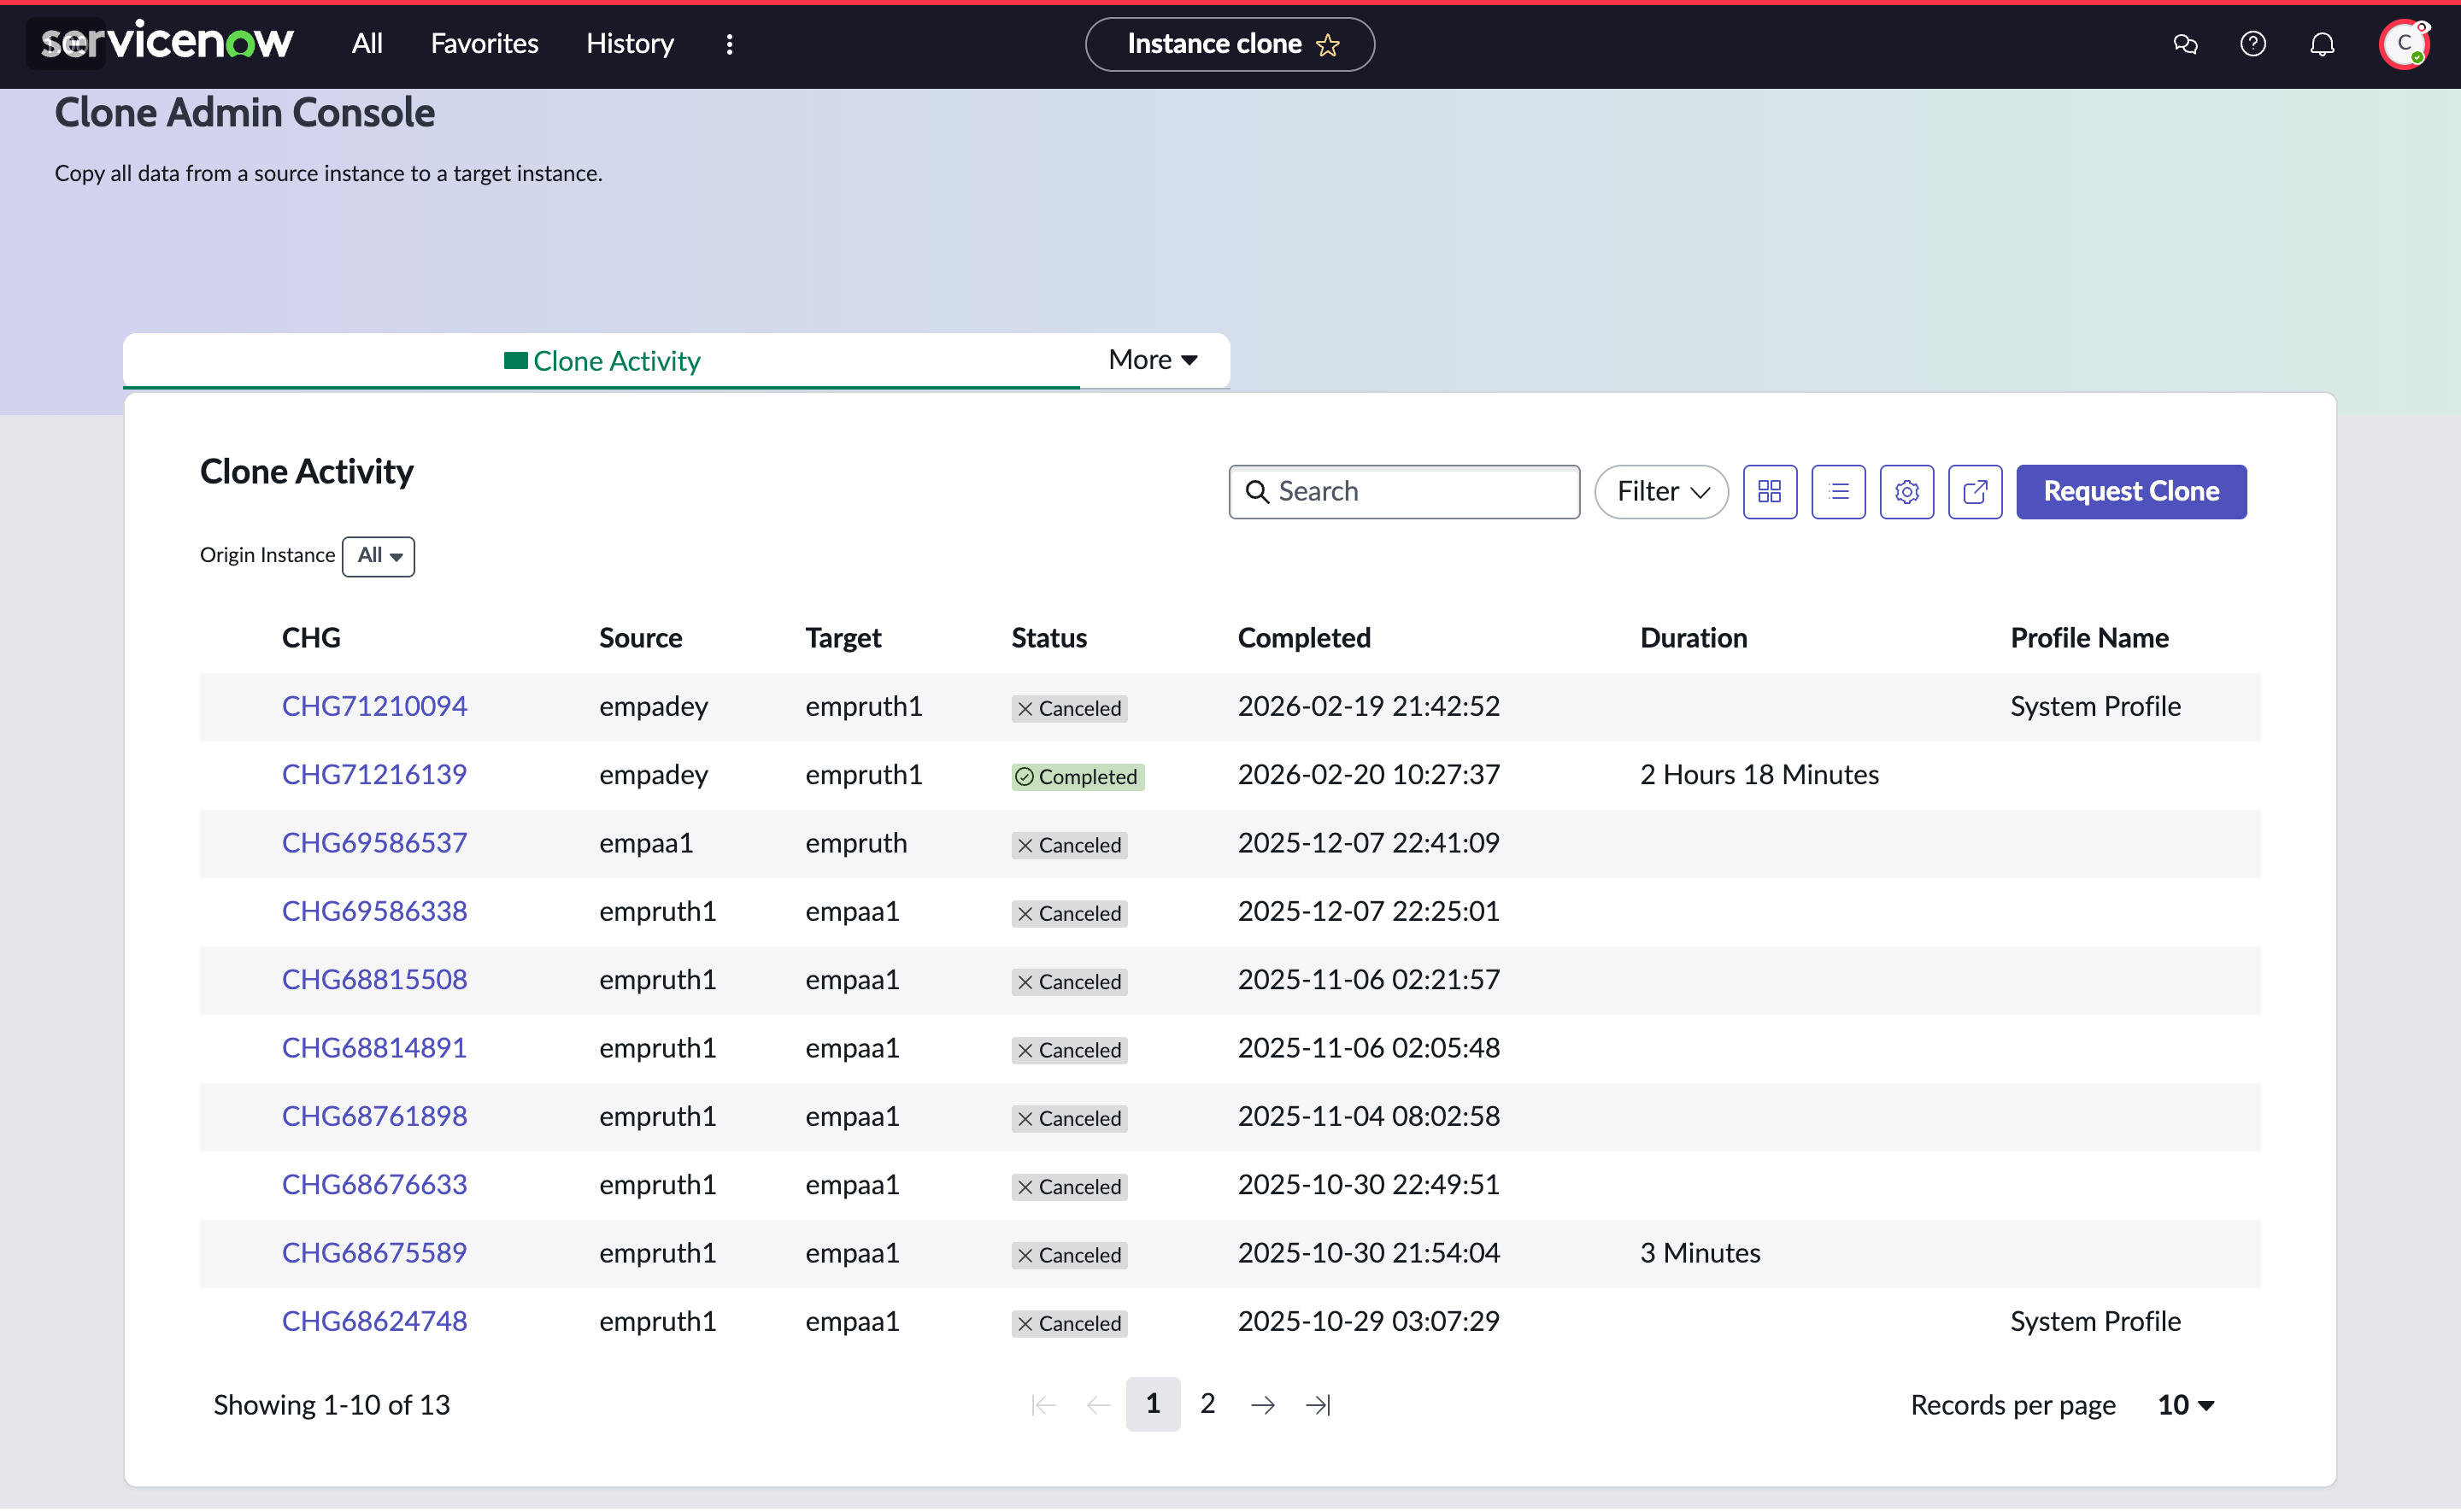The width and height of the screenshot is (2461, 1512).
Task: Open change record CHG68624748
Action: [374, 1321]
